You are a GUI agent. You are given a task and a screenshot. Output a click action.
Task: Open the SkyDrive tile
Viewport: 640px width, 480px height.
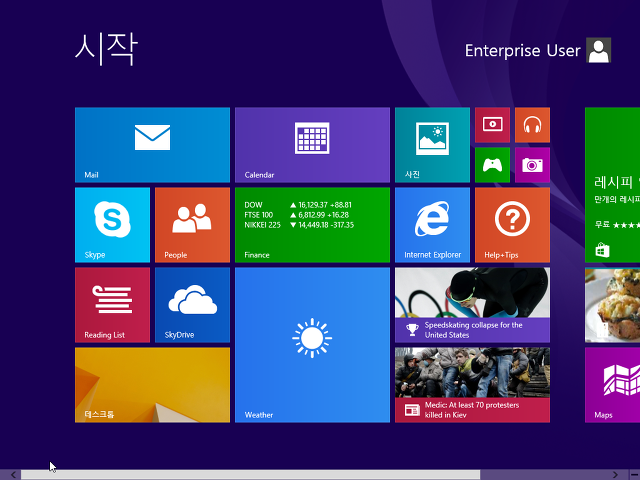[192, 305]
